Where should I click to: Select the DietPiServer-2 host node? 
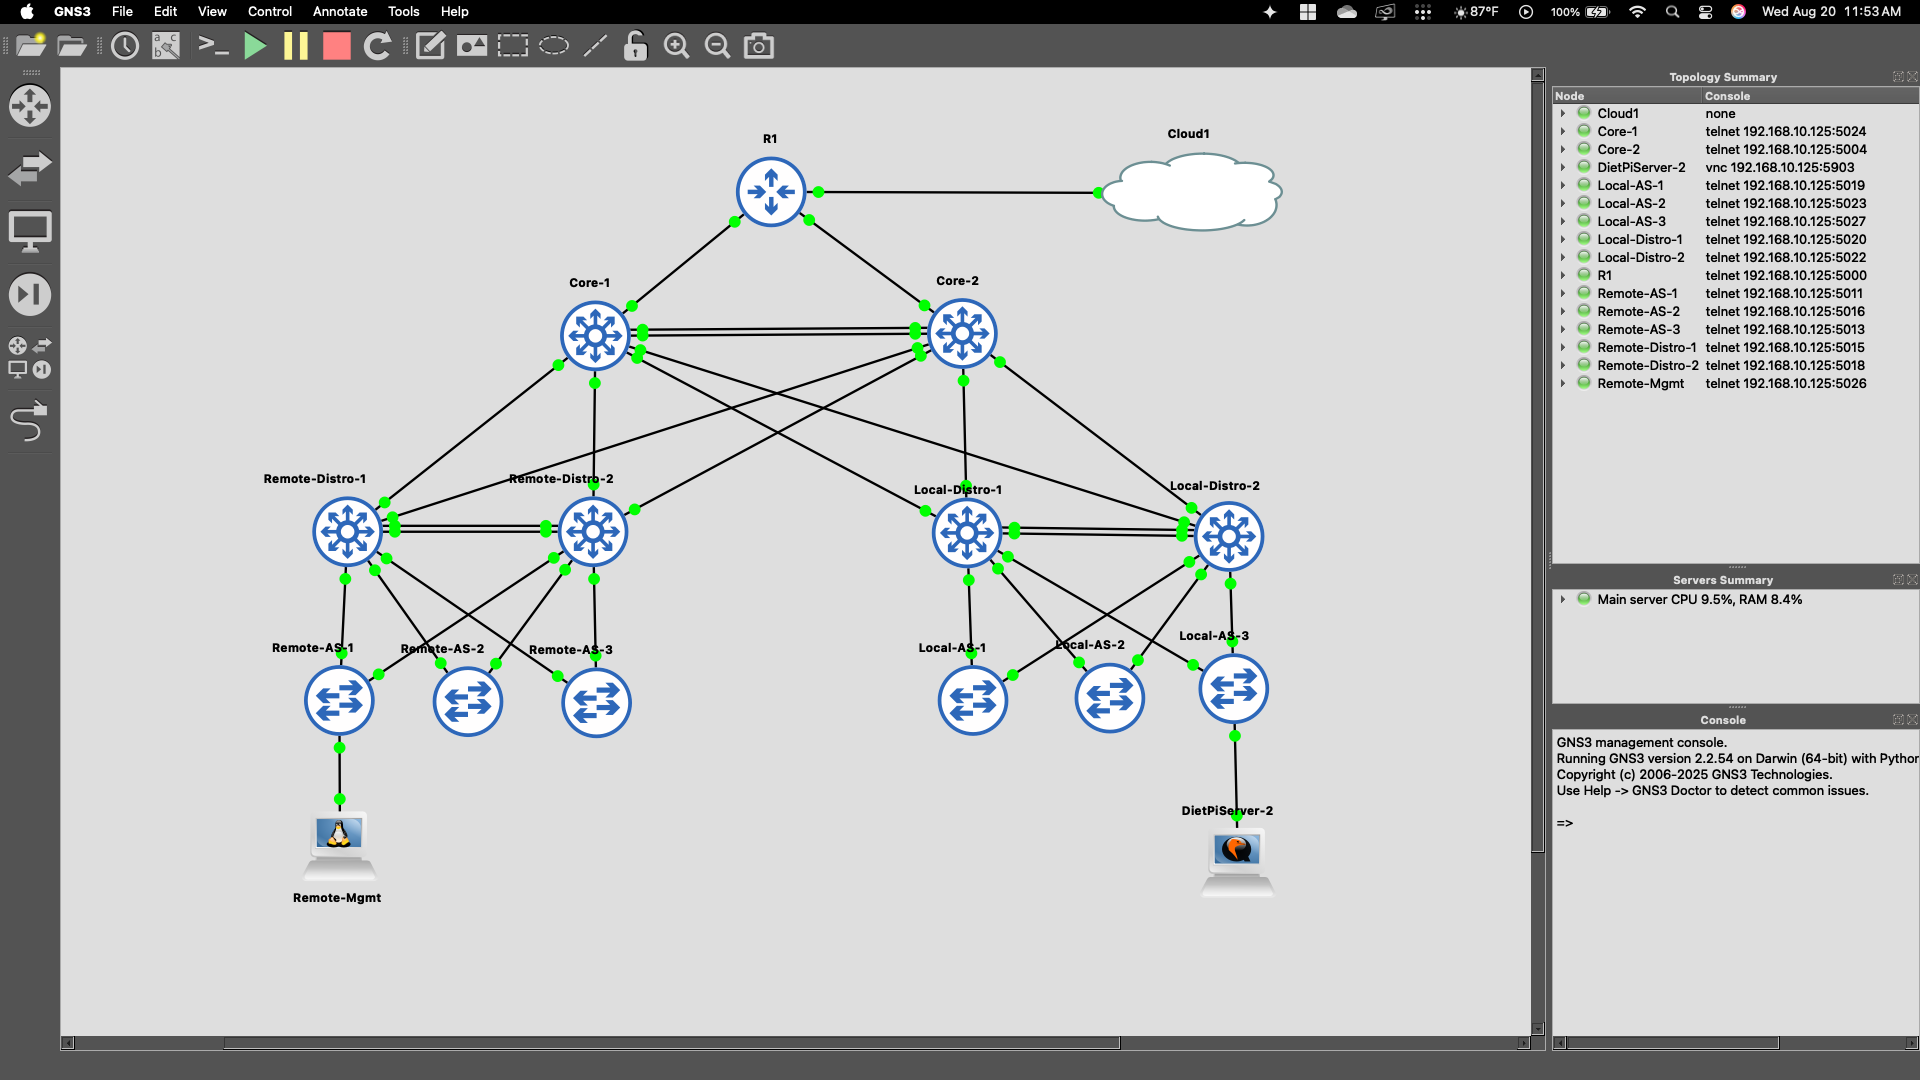click(1237, 863)
